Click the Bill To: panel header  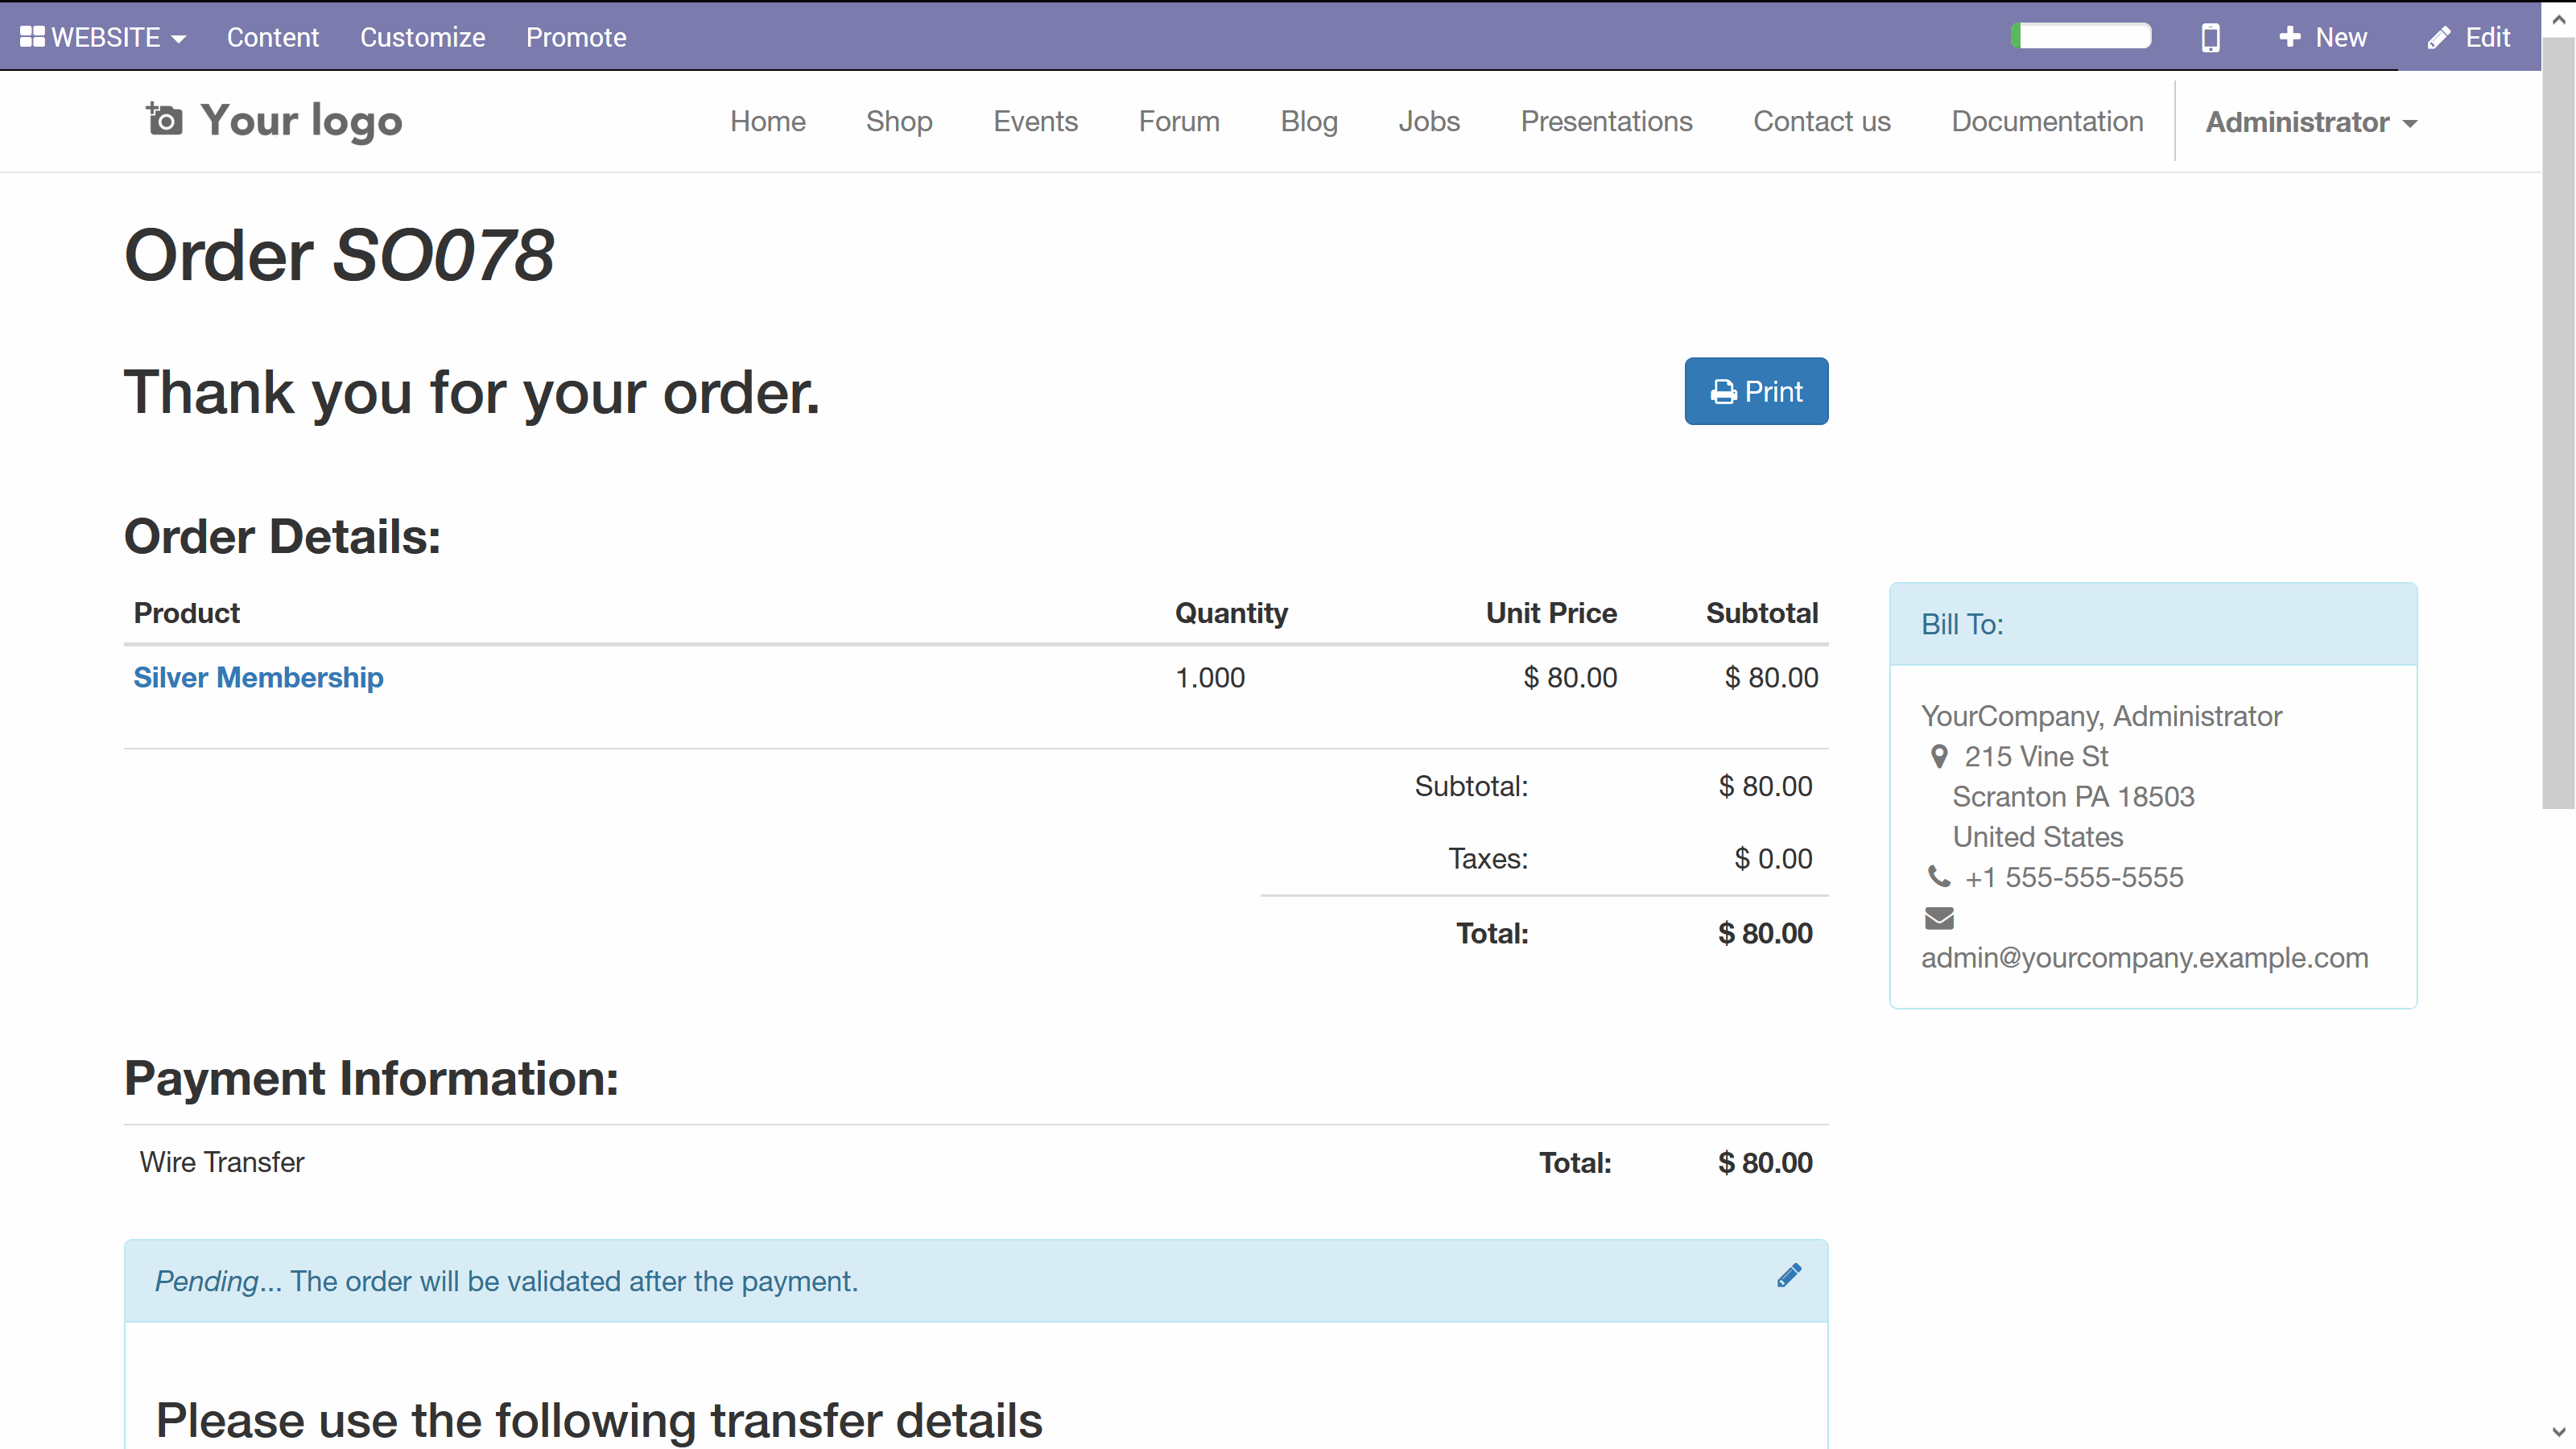[2153, 624]
